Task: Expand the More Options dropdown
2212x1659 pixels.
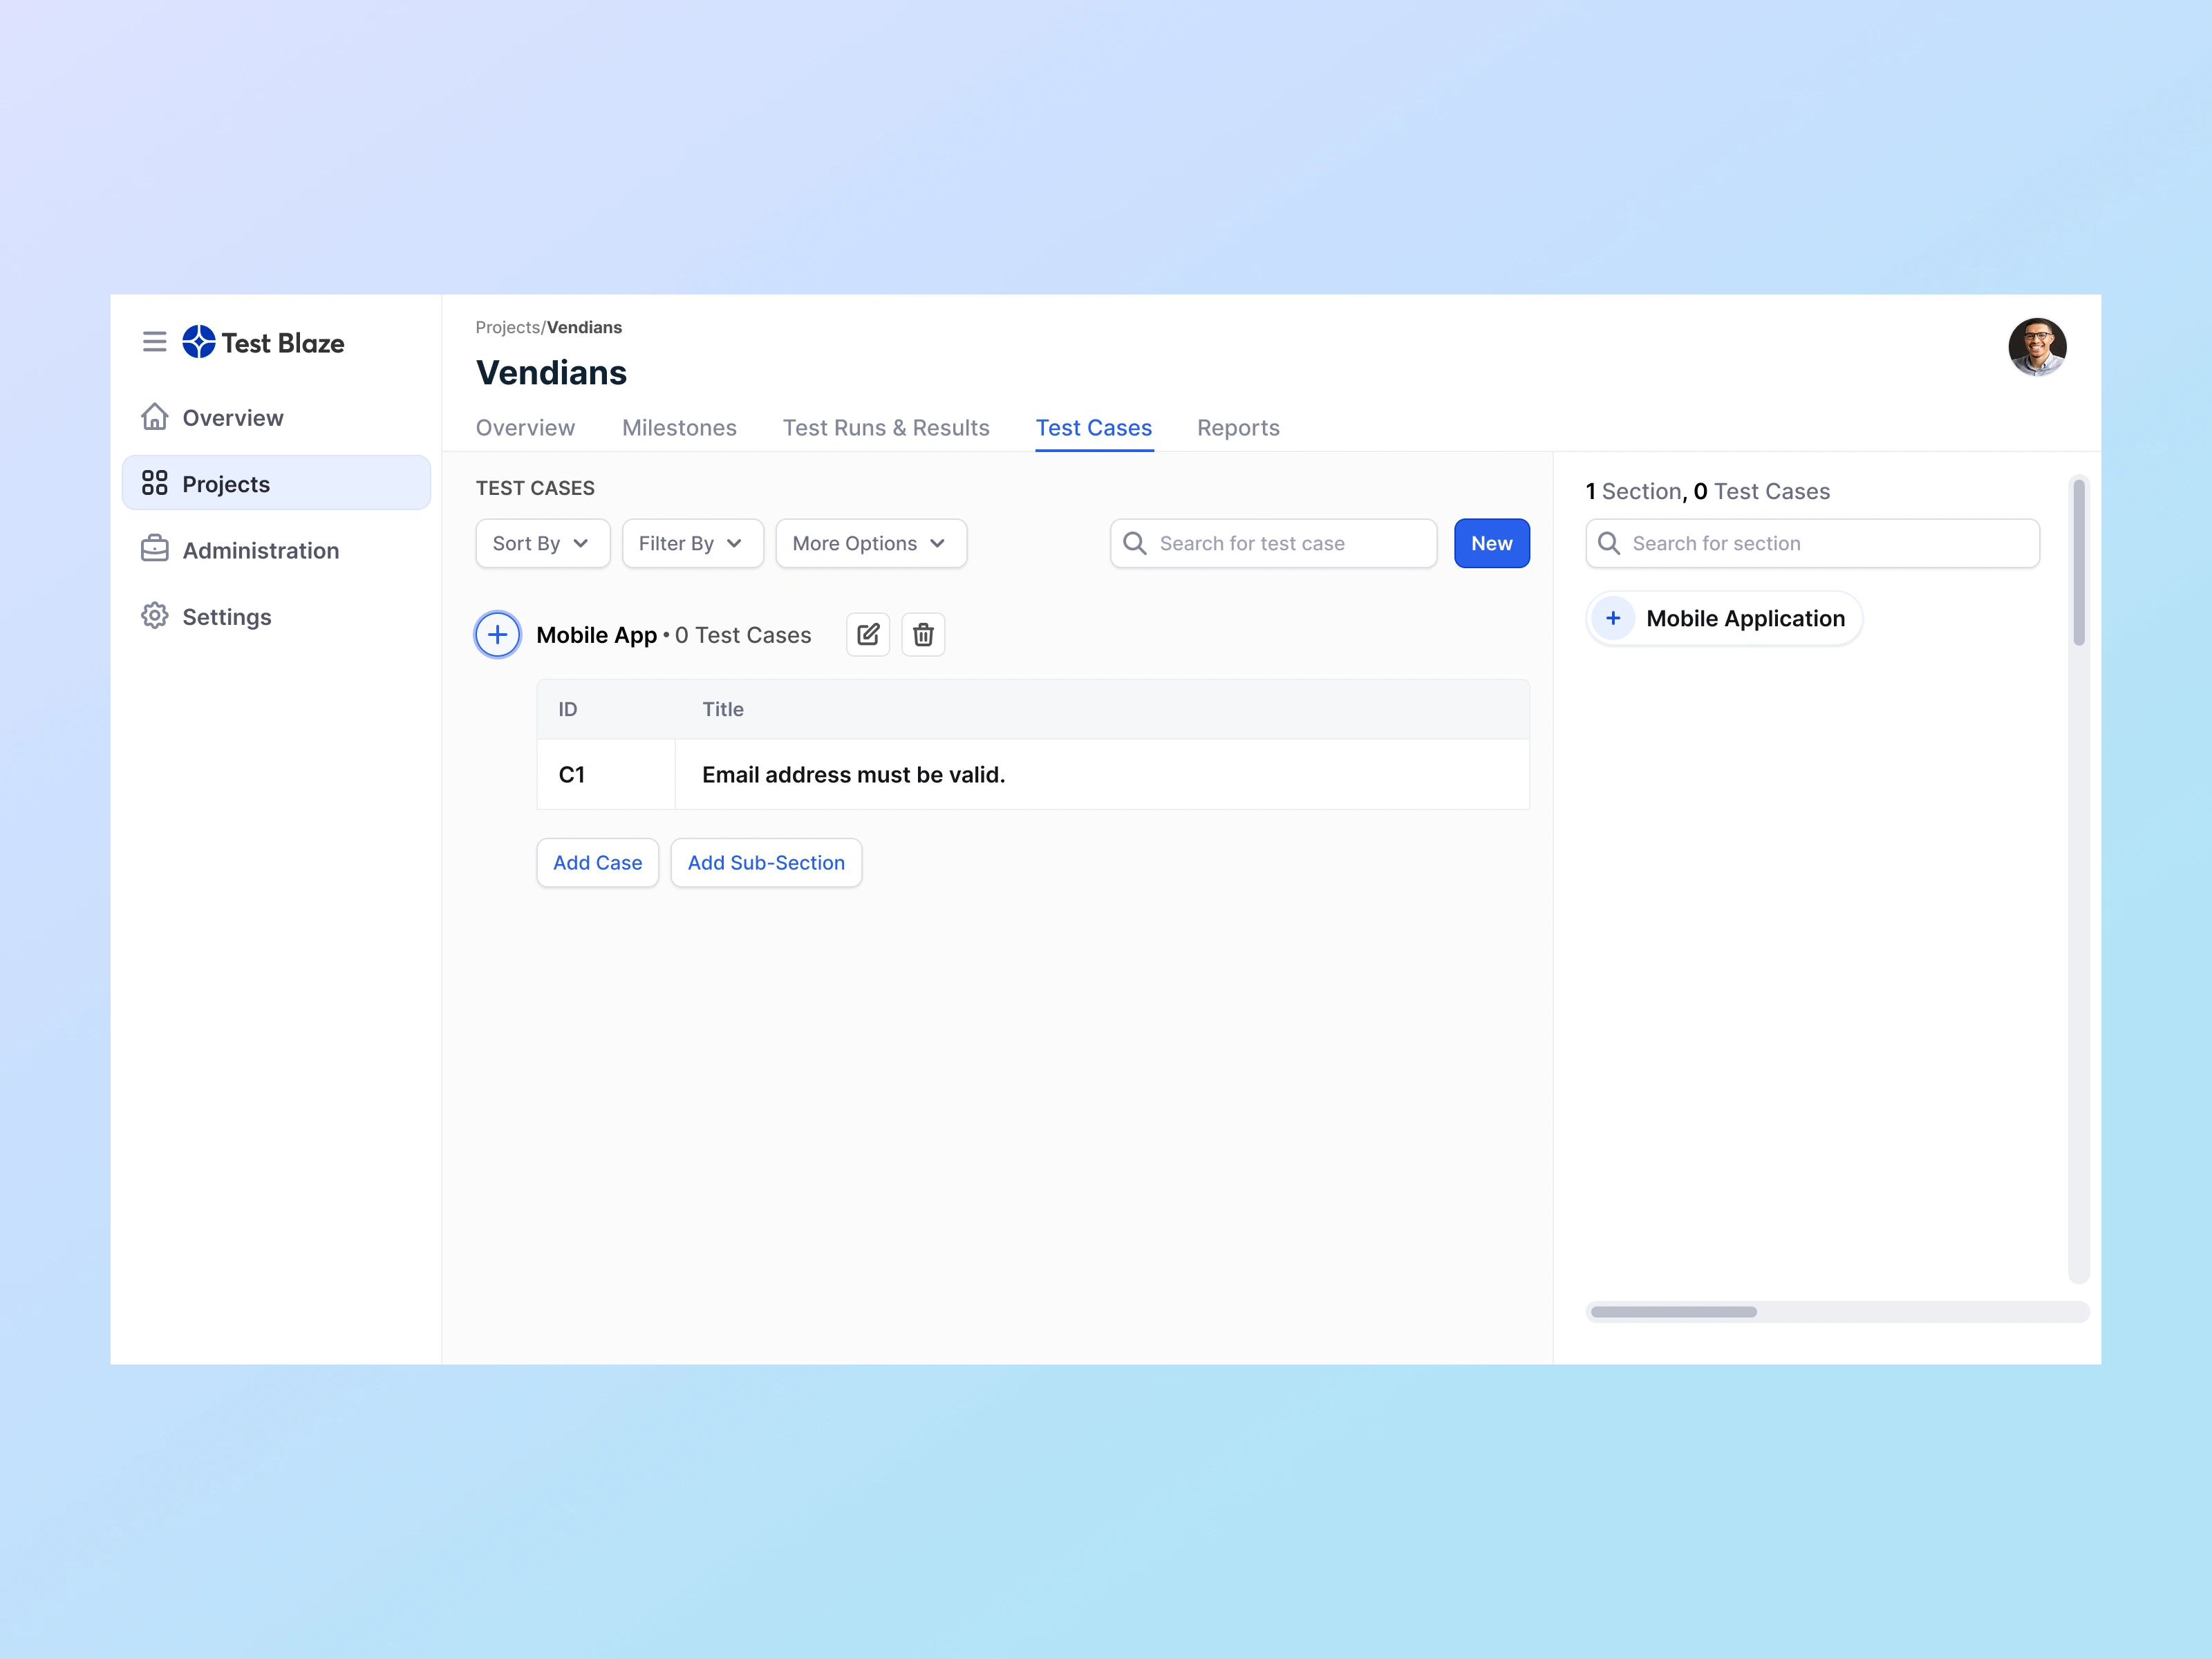Action: 871,543
